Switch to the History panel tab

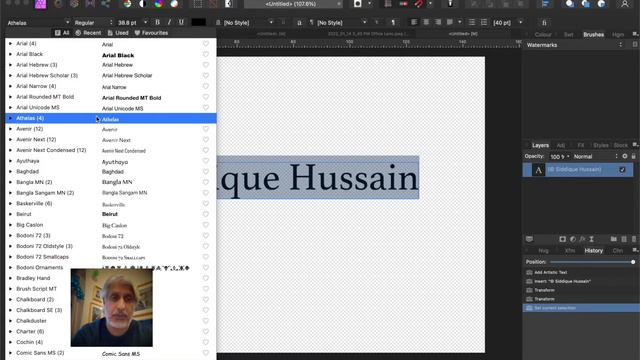click(x=593, y=251)
